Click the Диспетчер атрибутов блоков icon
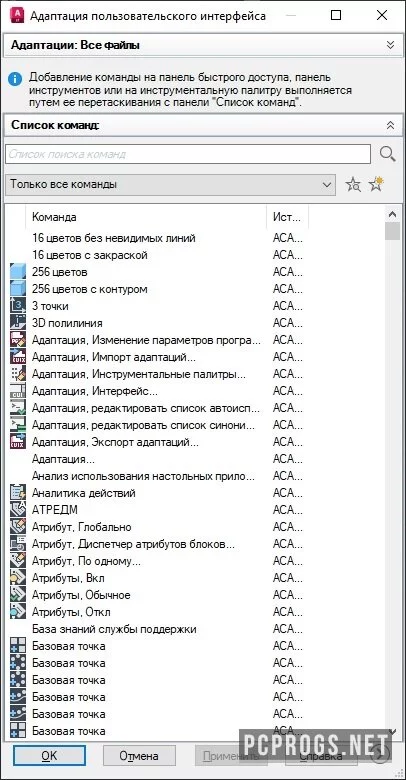Screen dimensions: 406x780 pyautogui.click(x=18, y=544)
